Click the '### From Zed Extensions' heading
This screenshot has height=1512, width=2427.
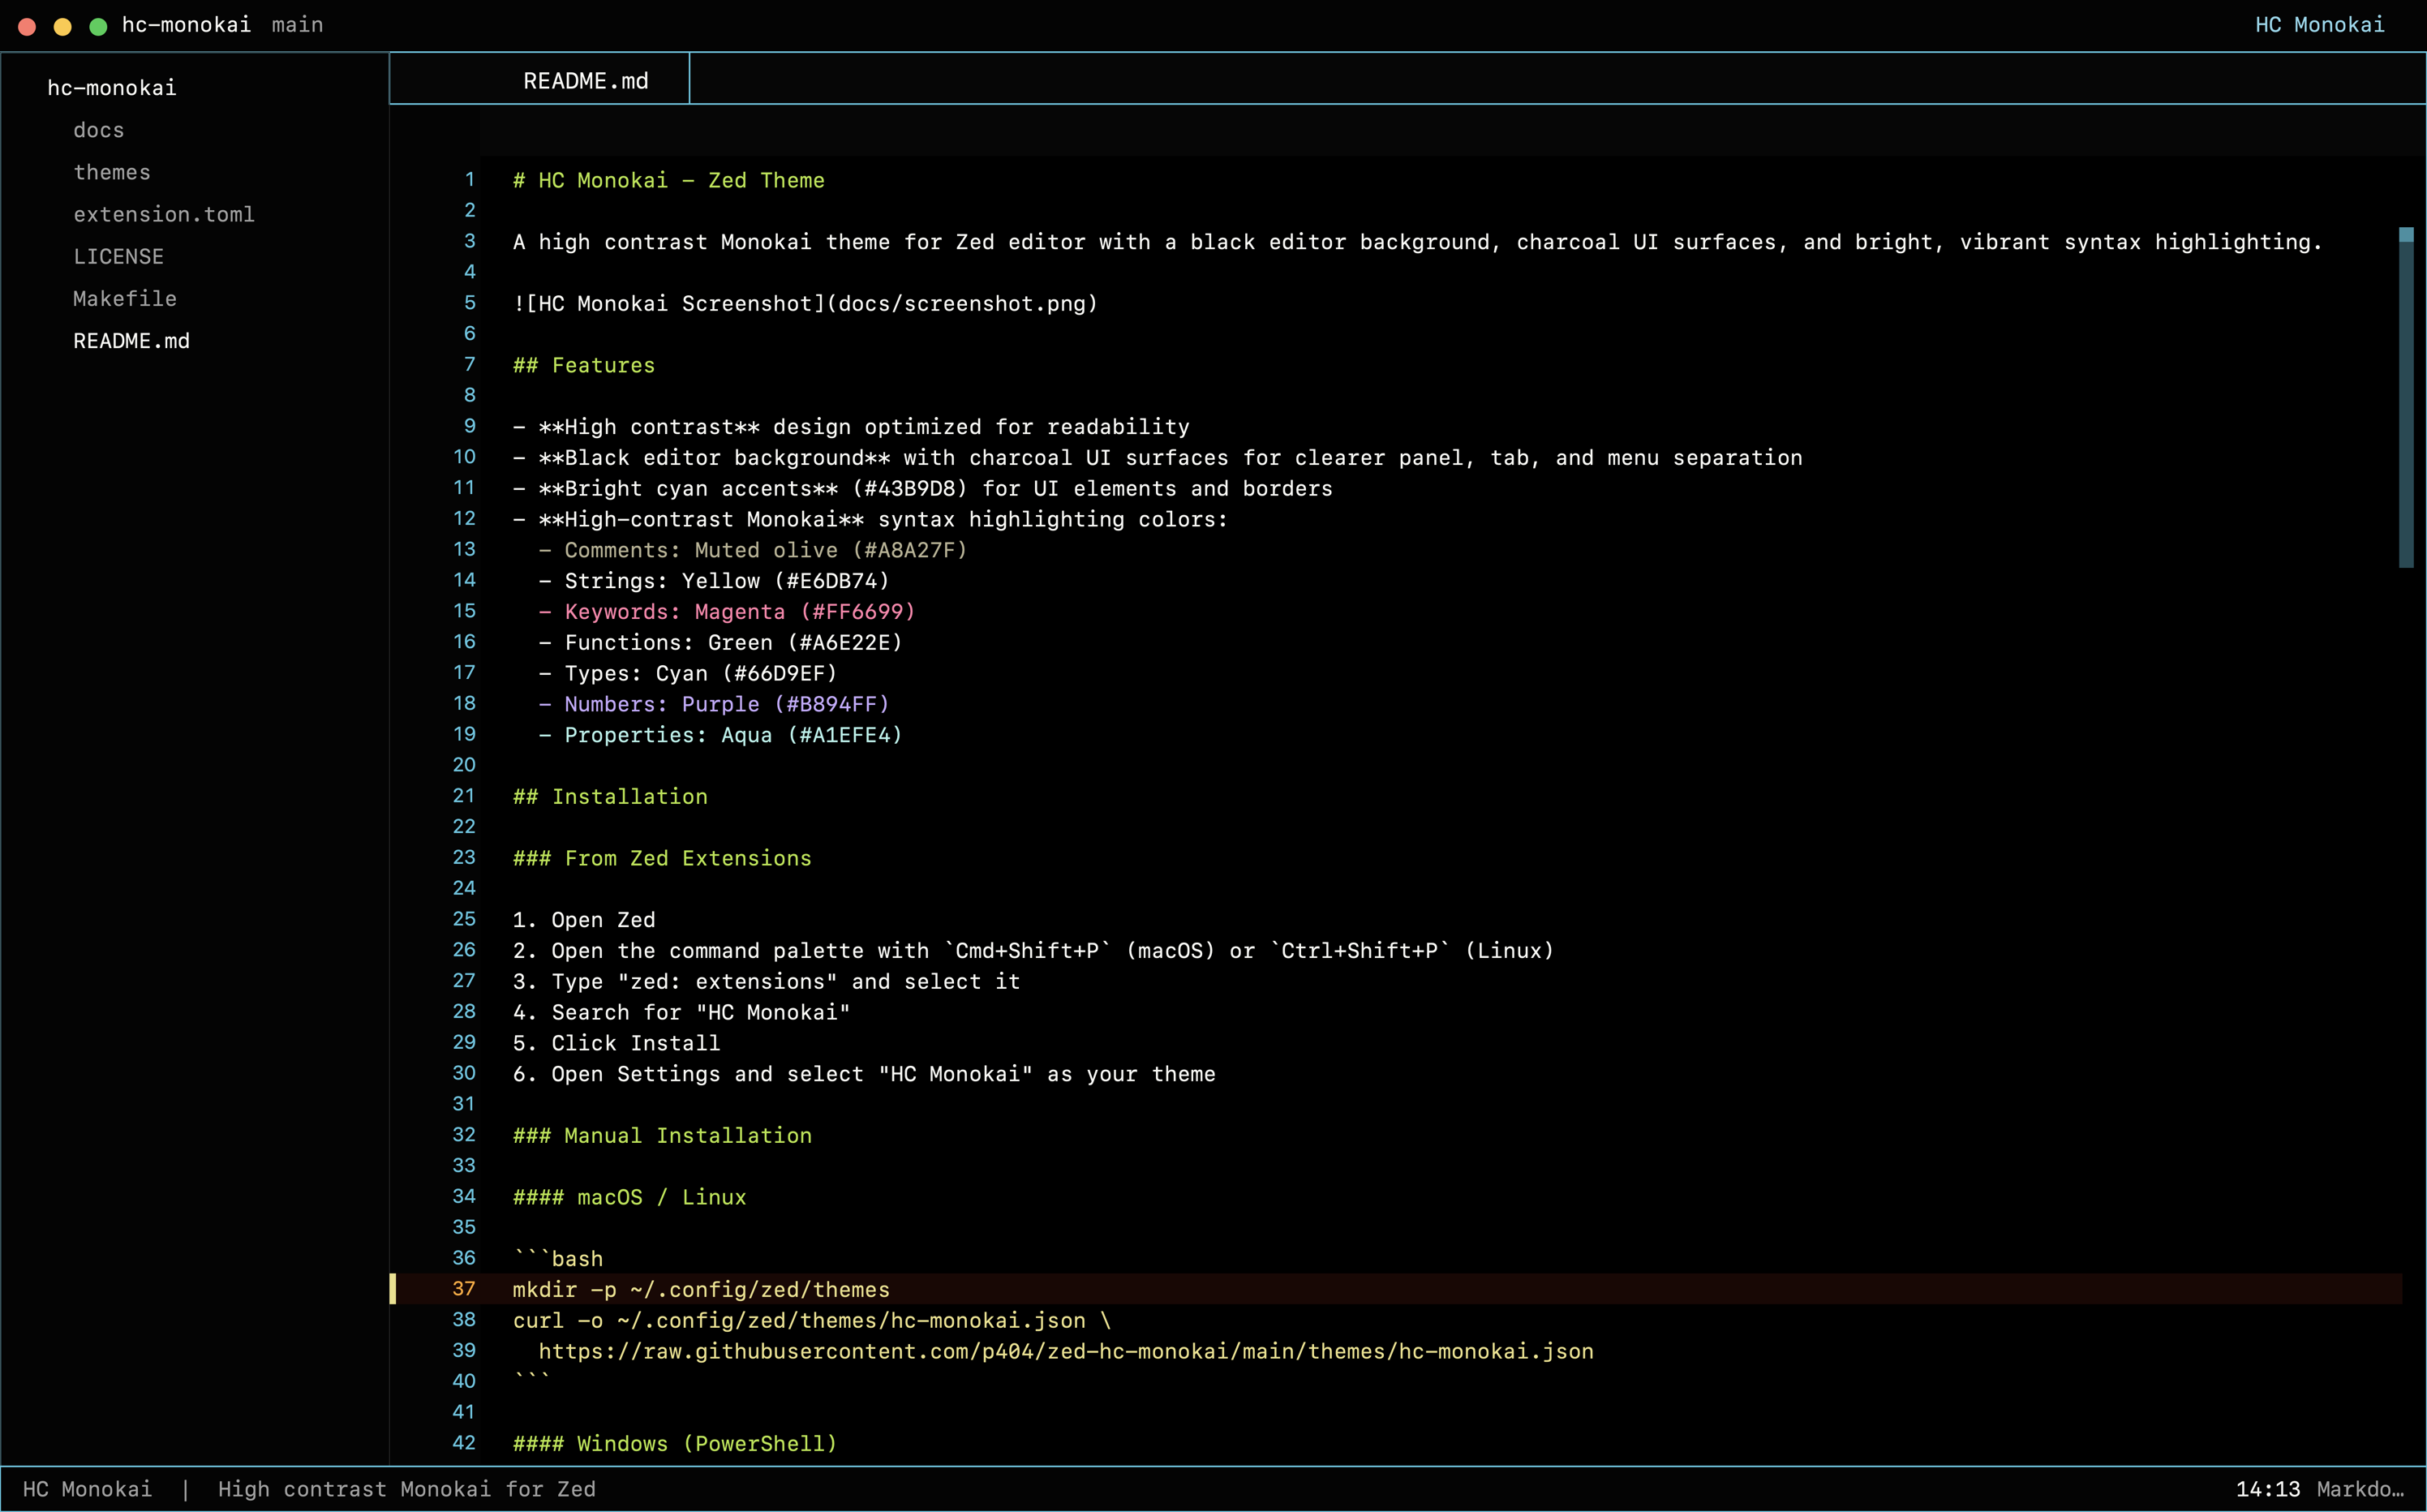(x=662, y=859)
